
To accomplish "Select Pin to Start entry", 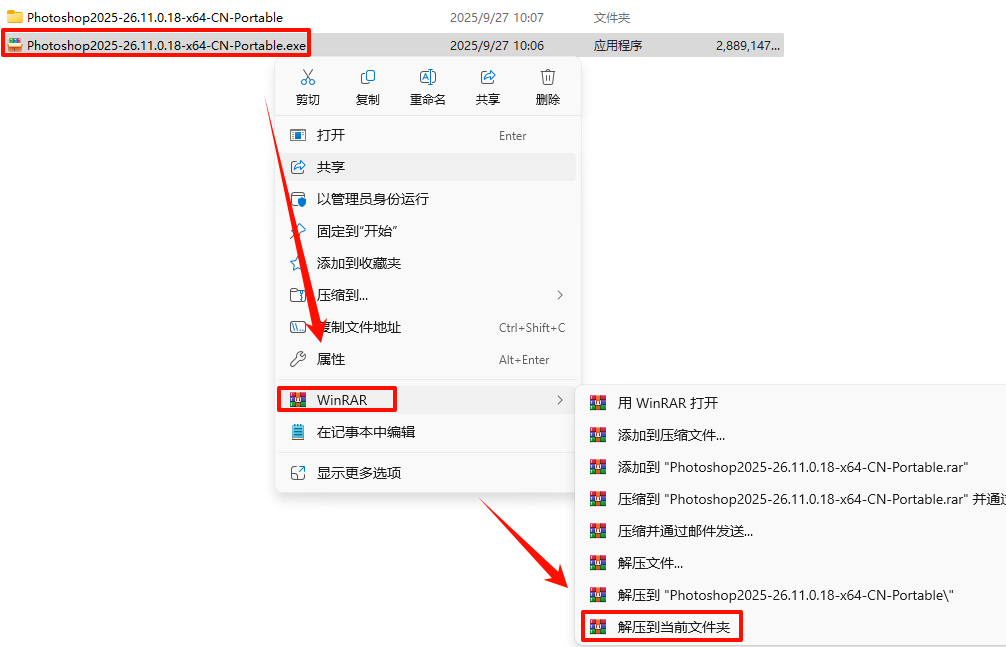I will [x=428, y=231].
